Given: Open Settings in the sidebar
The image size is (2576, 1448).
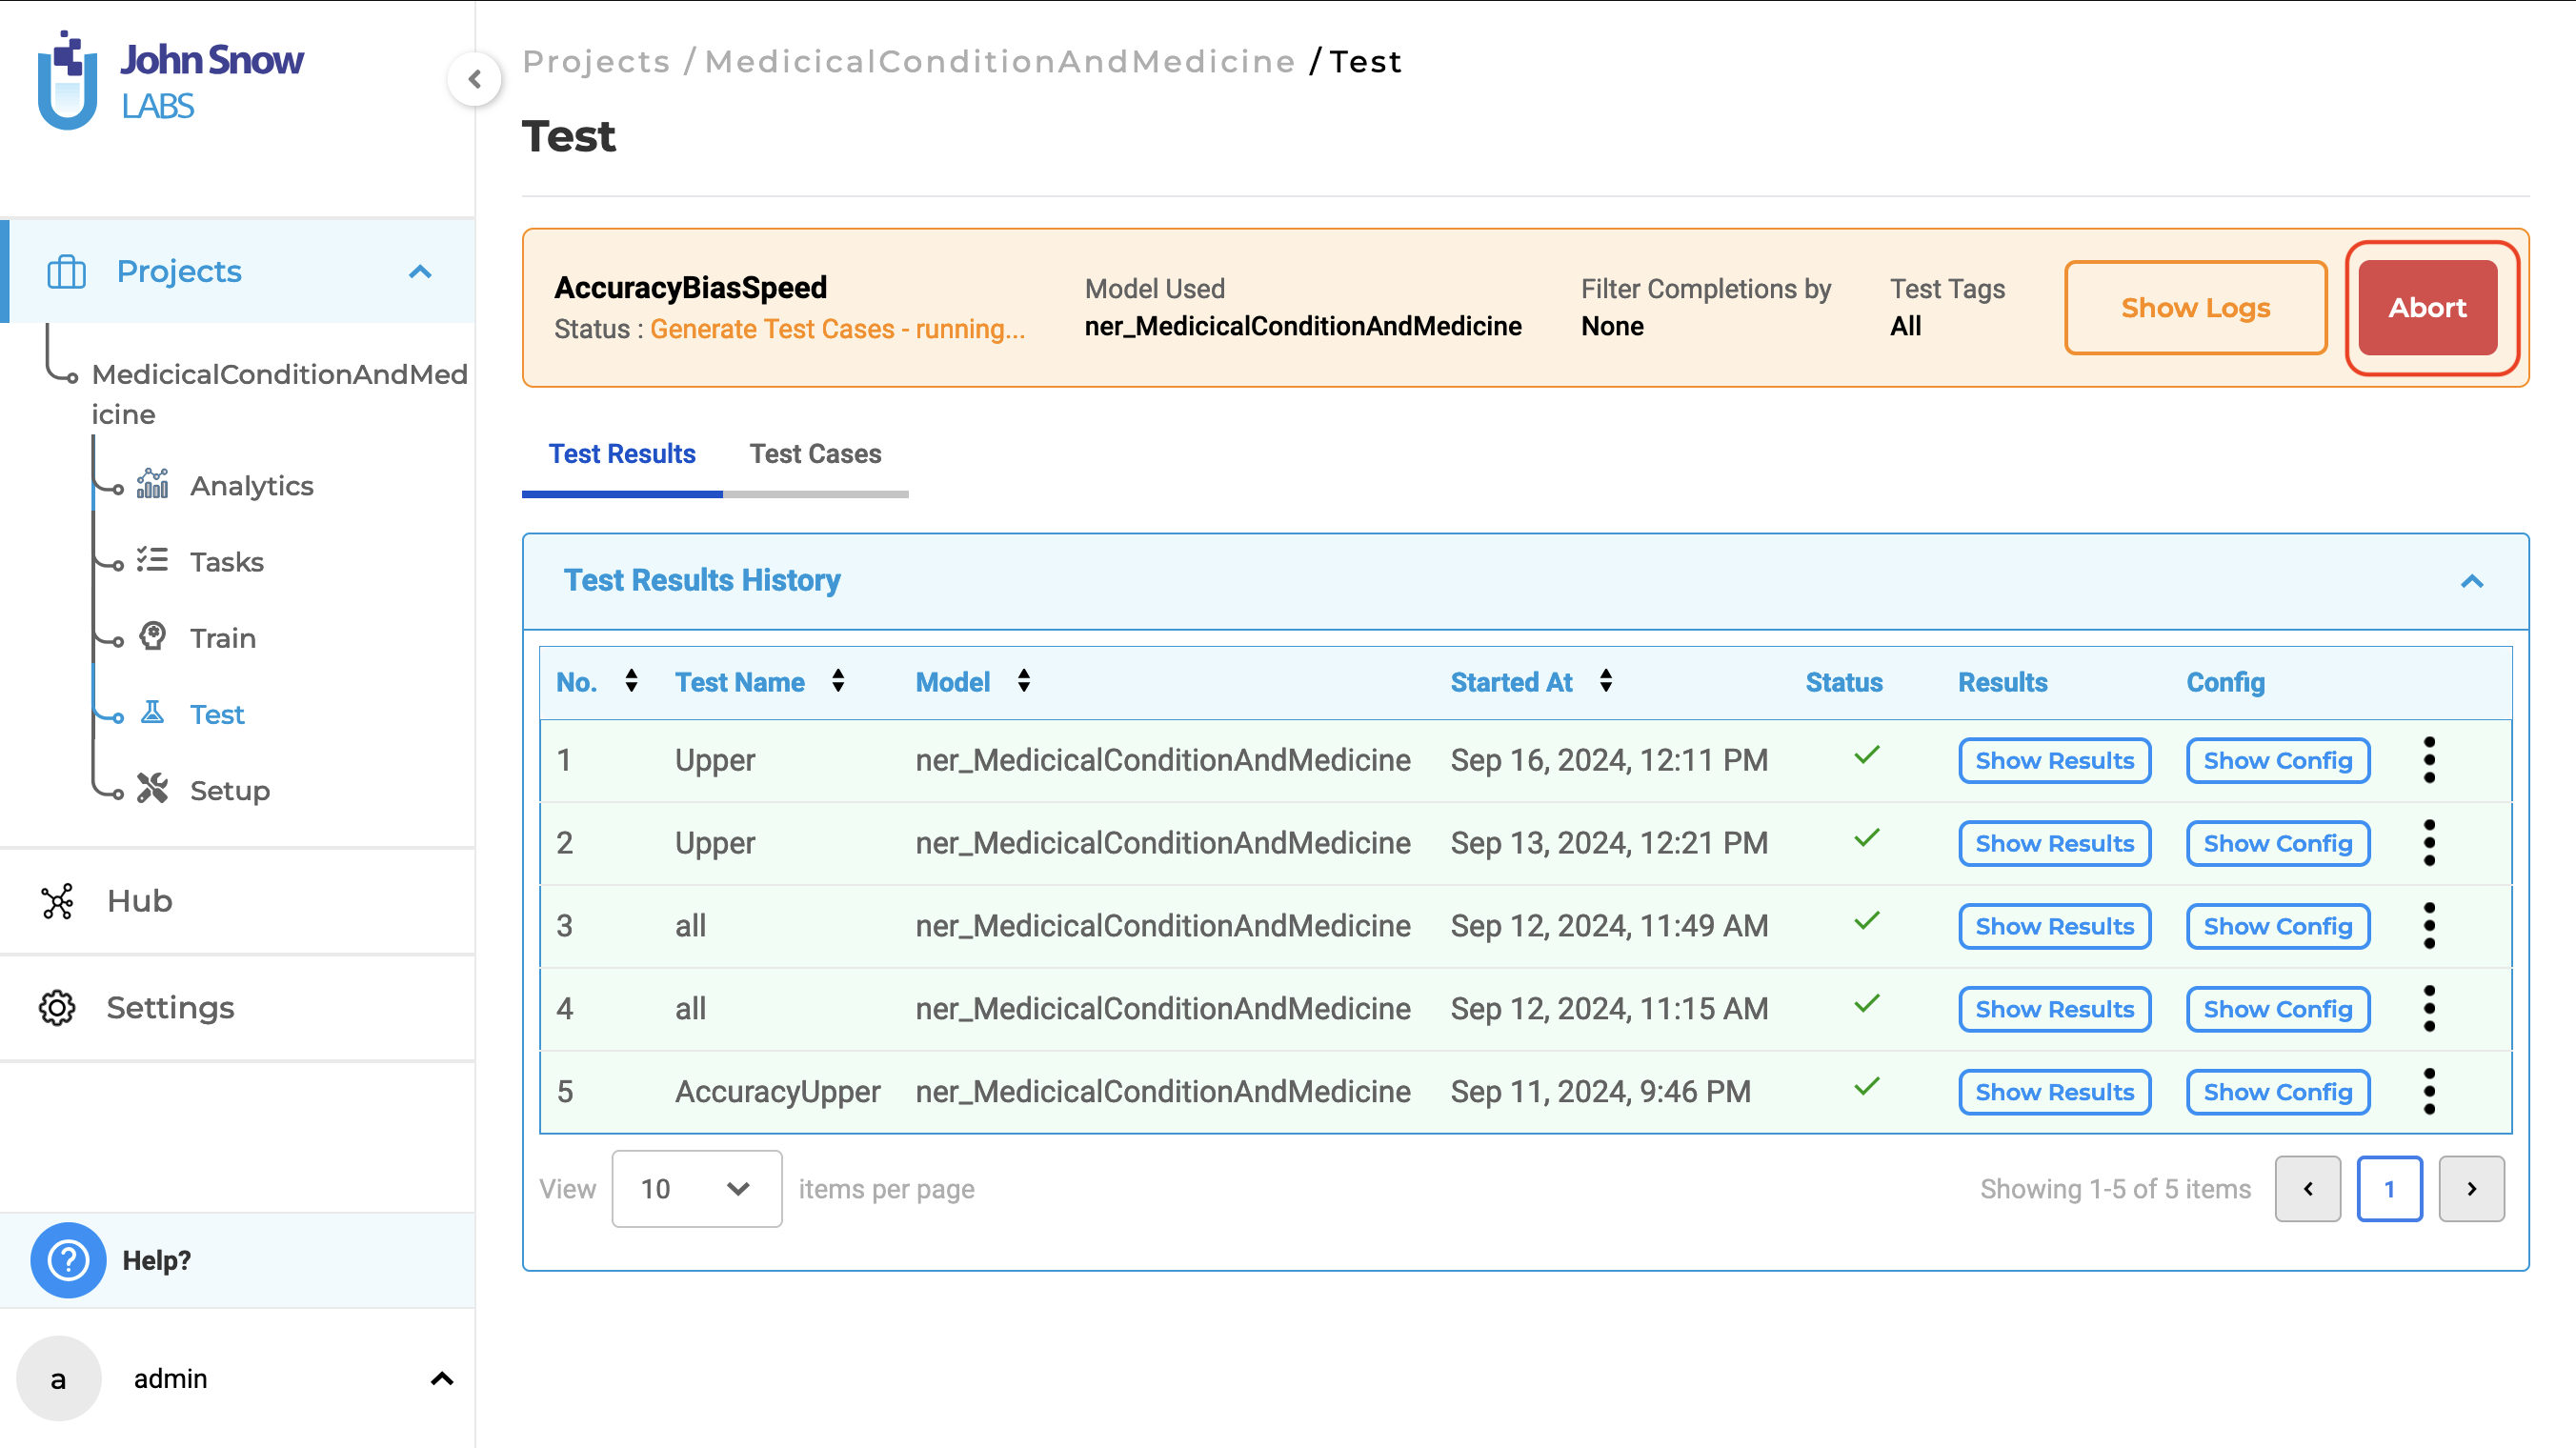Looking at the screenshot, I should click(171, 1007).
